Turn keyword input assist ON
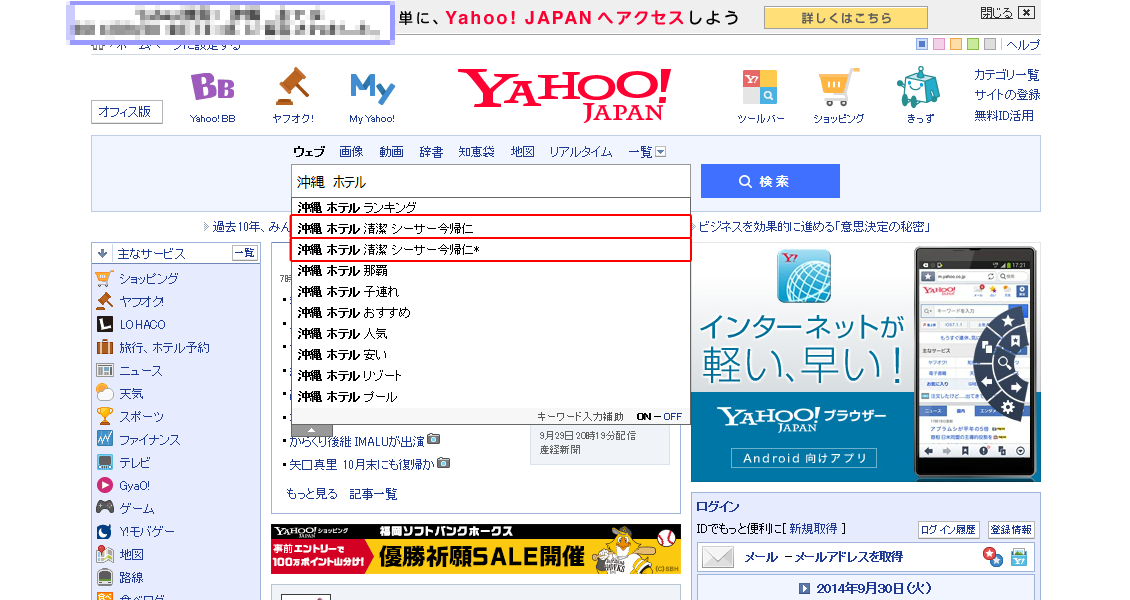 644,416
